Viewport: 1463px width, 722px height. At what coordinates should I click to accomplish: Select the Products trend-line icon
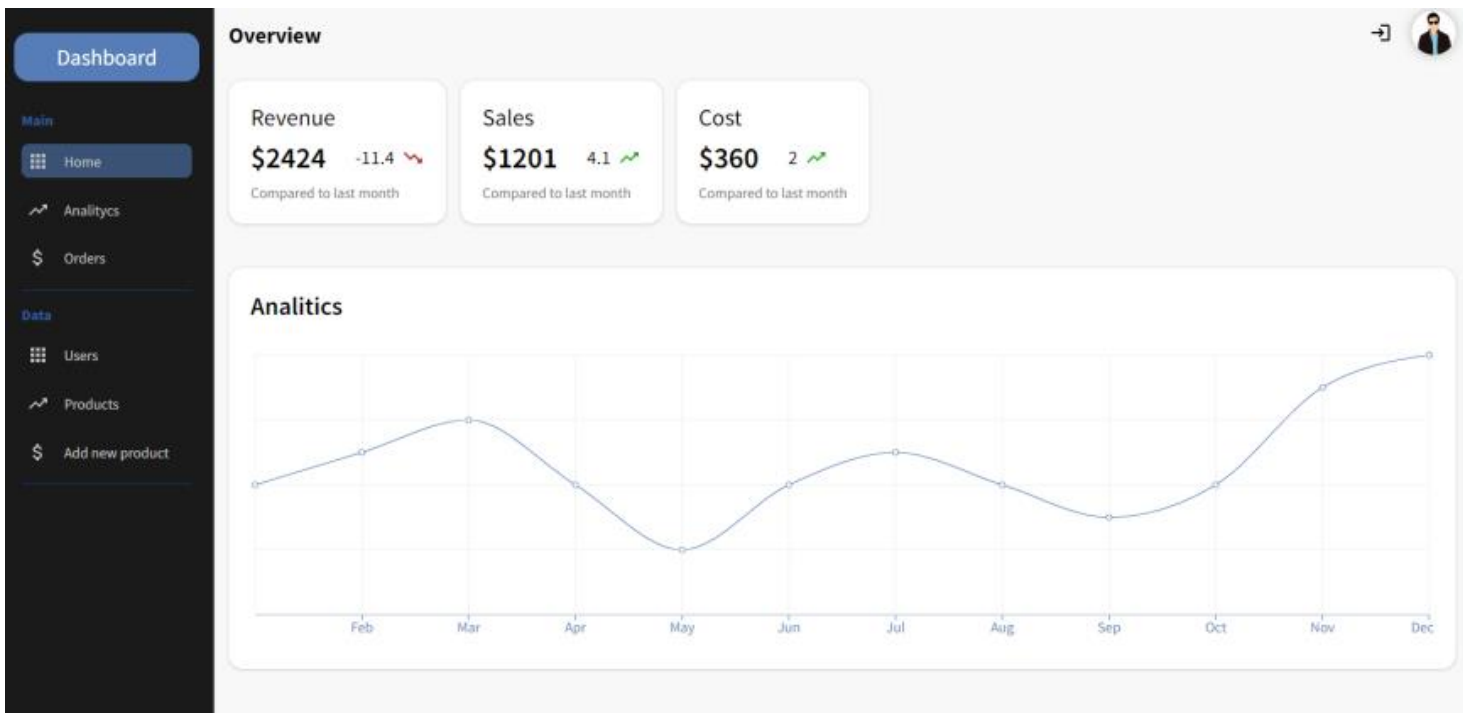coord(37,404)
